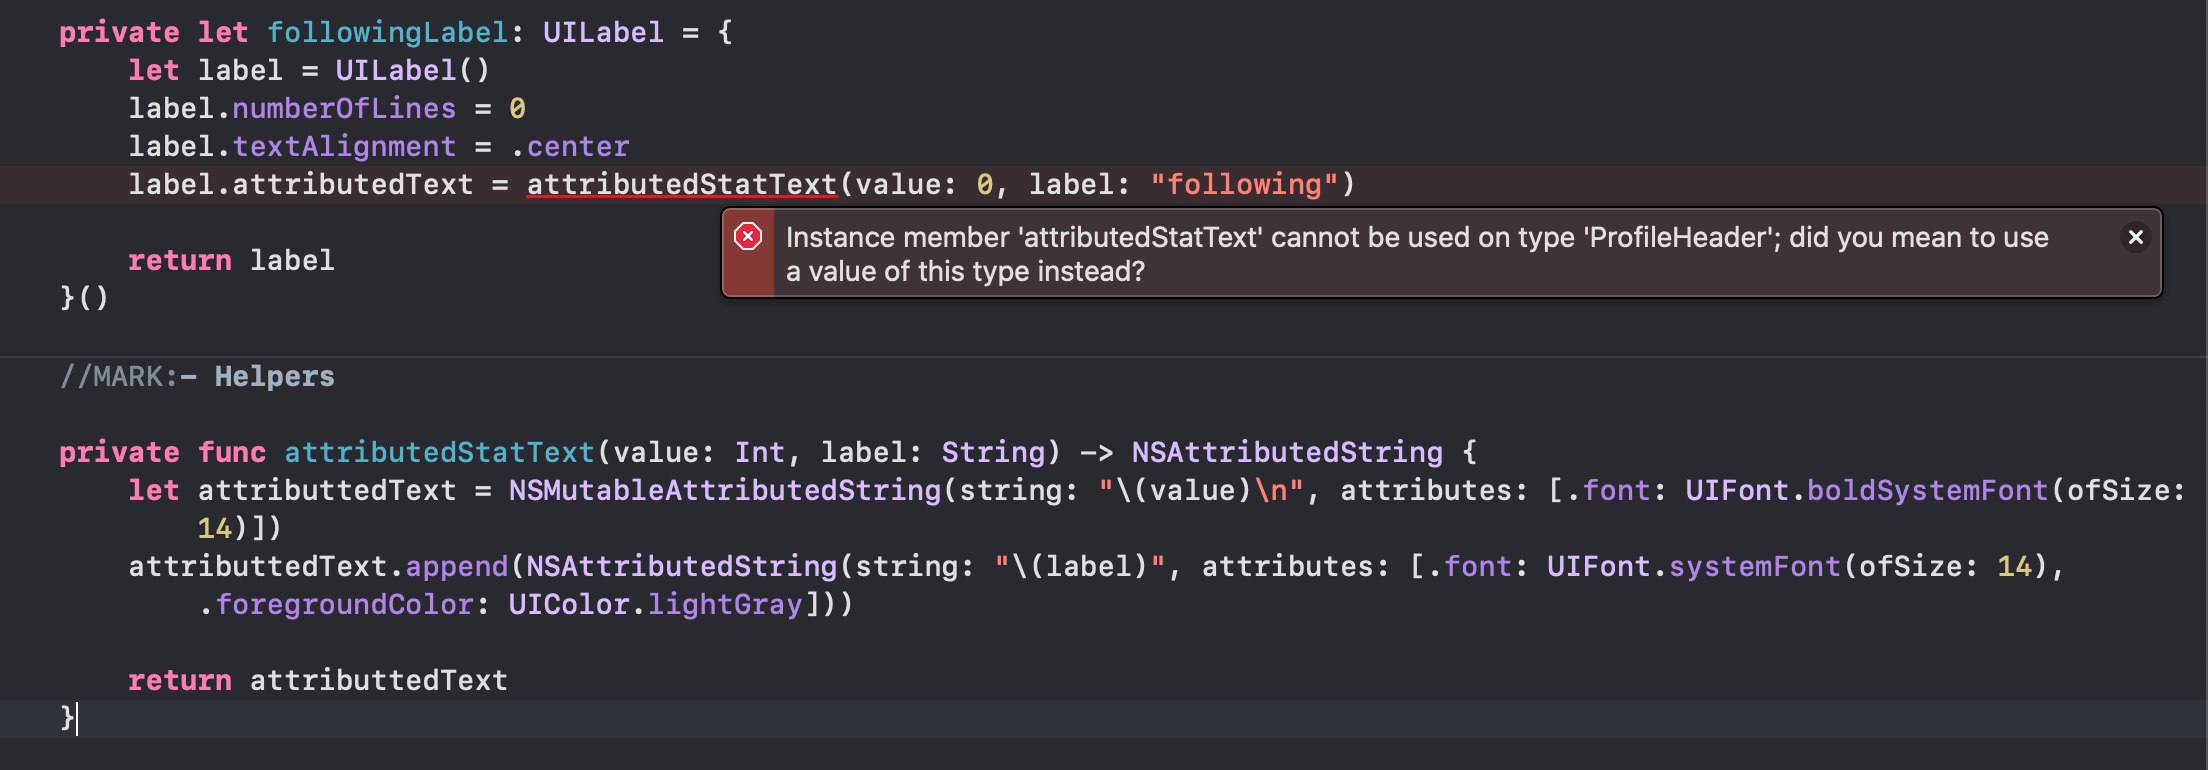The width and height of the screenshot is (2208, 770).
Task: Click the NSAttributedString return type
Action: coord(1286,453)
